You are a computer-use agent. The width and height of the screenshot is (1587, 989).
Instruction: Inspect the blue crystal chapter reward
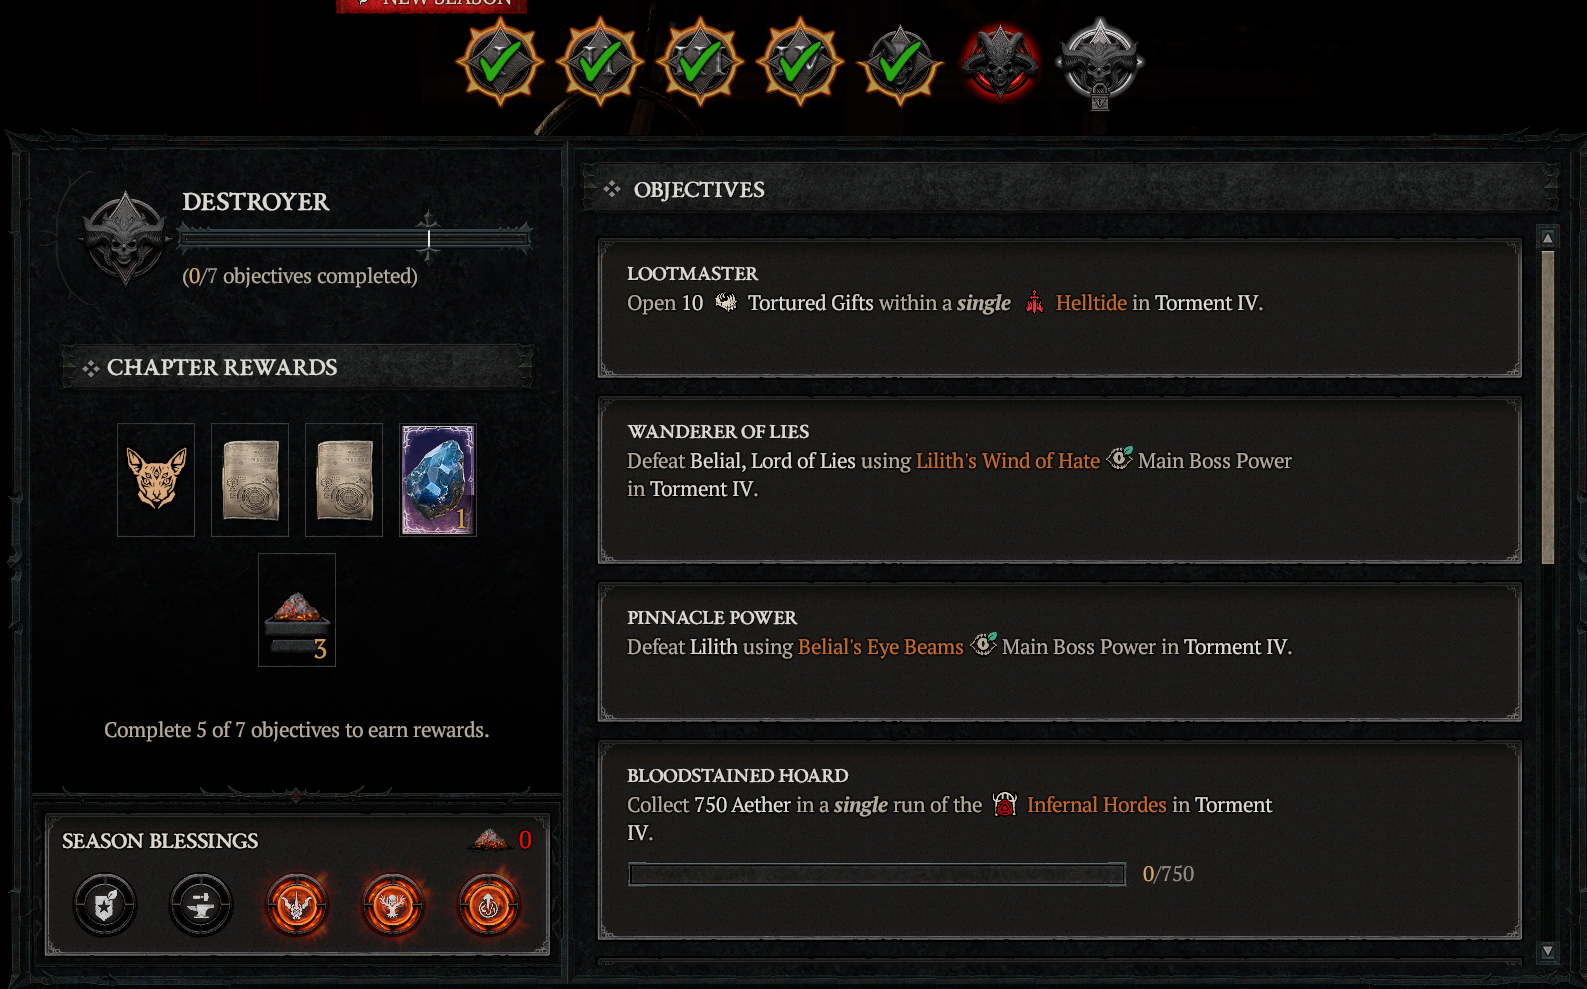coord(438,480)
